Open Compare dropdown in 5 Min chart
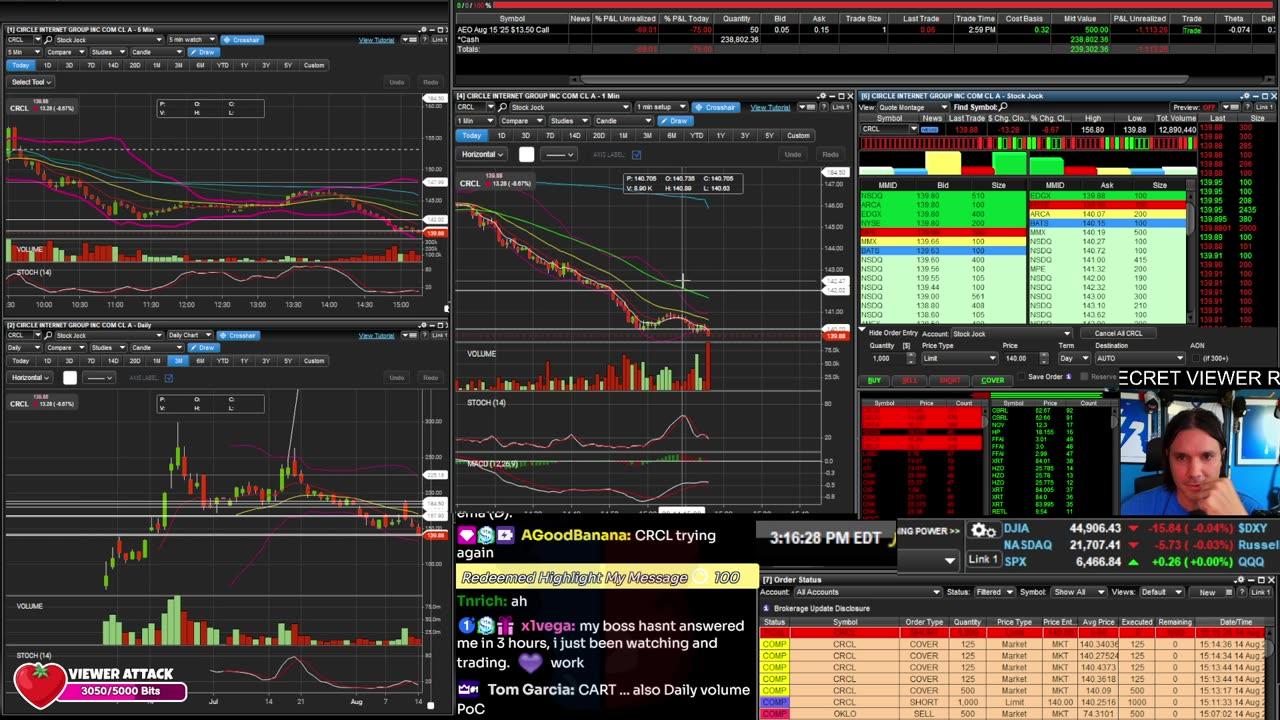 tap(66, 52)
